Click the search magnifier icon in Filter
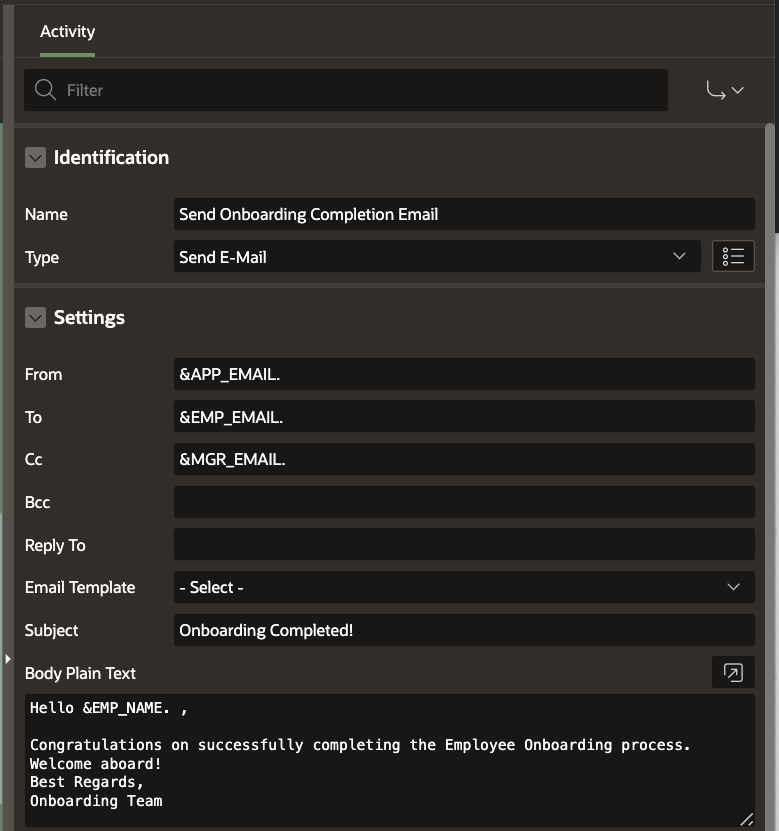This screenshot has width=779, height=831. pyautogui.click(x=45, y=90)
